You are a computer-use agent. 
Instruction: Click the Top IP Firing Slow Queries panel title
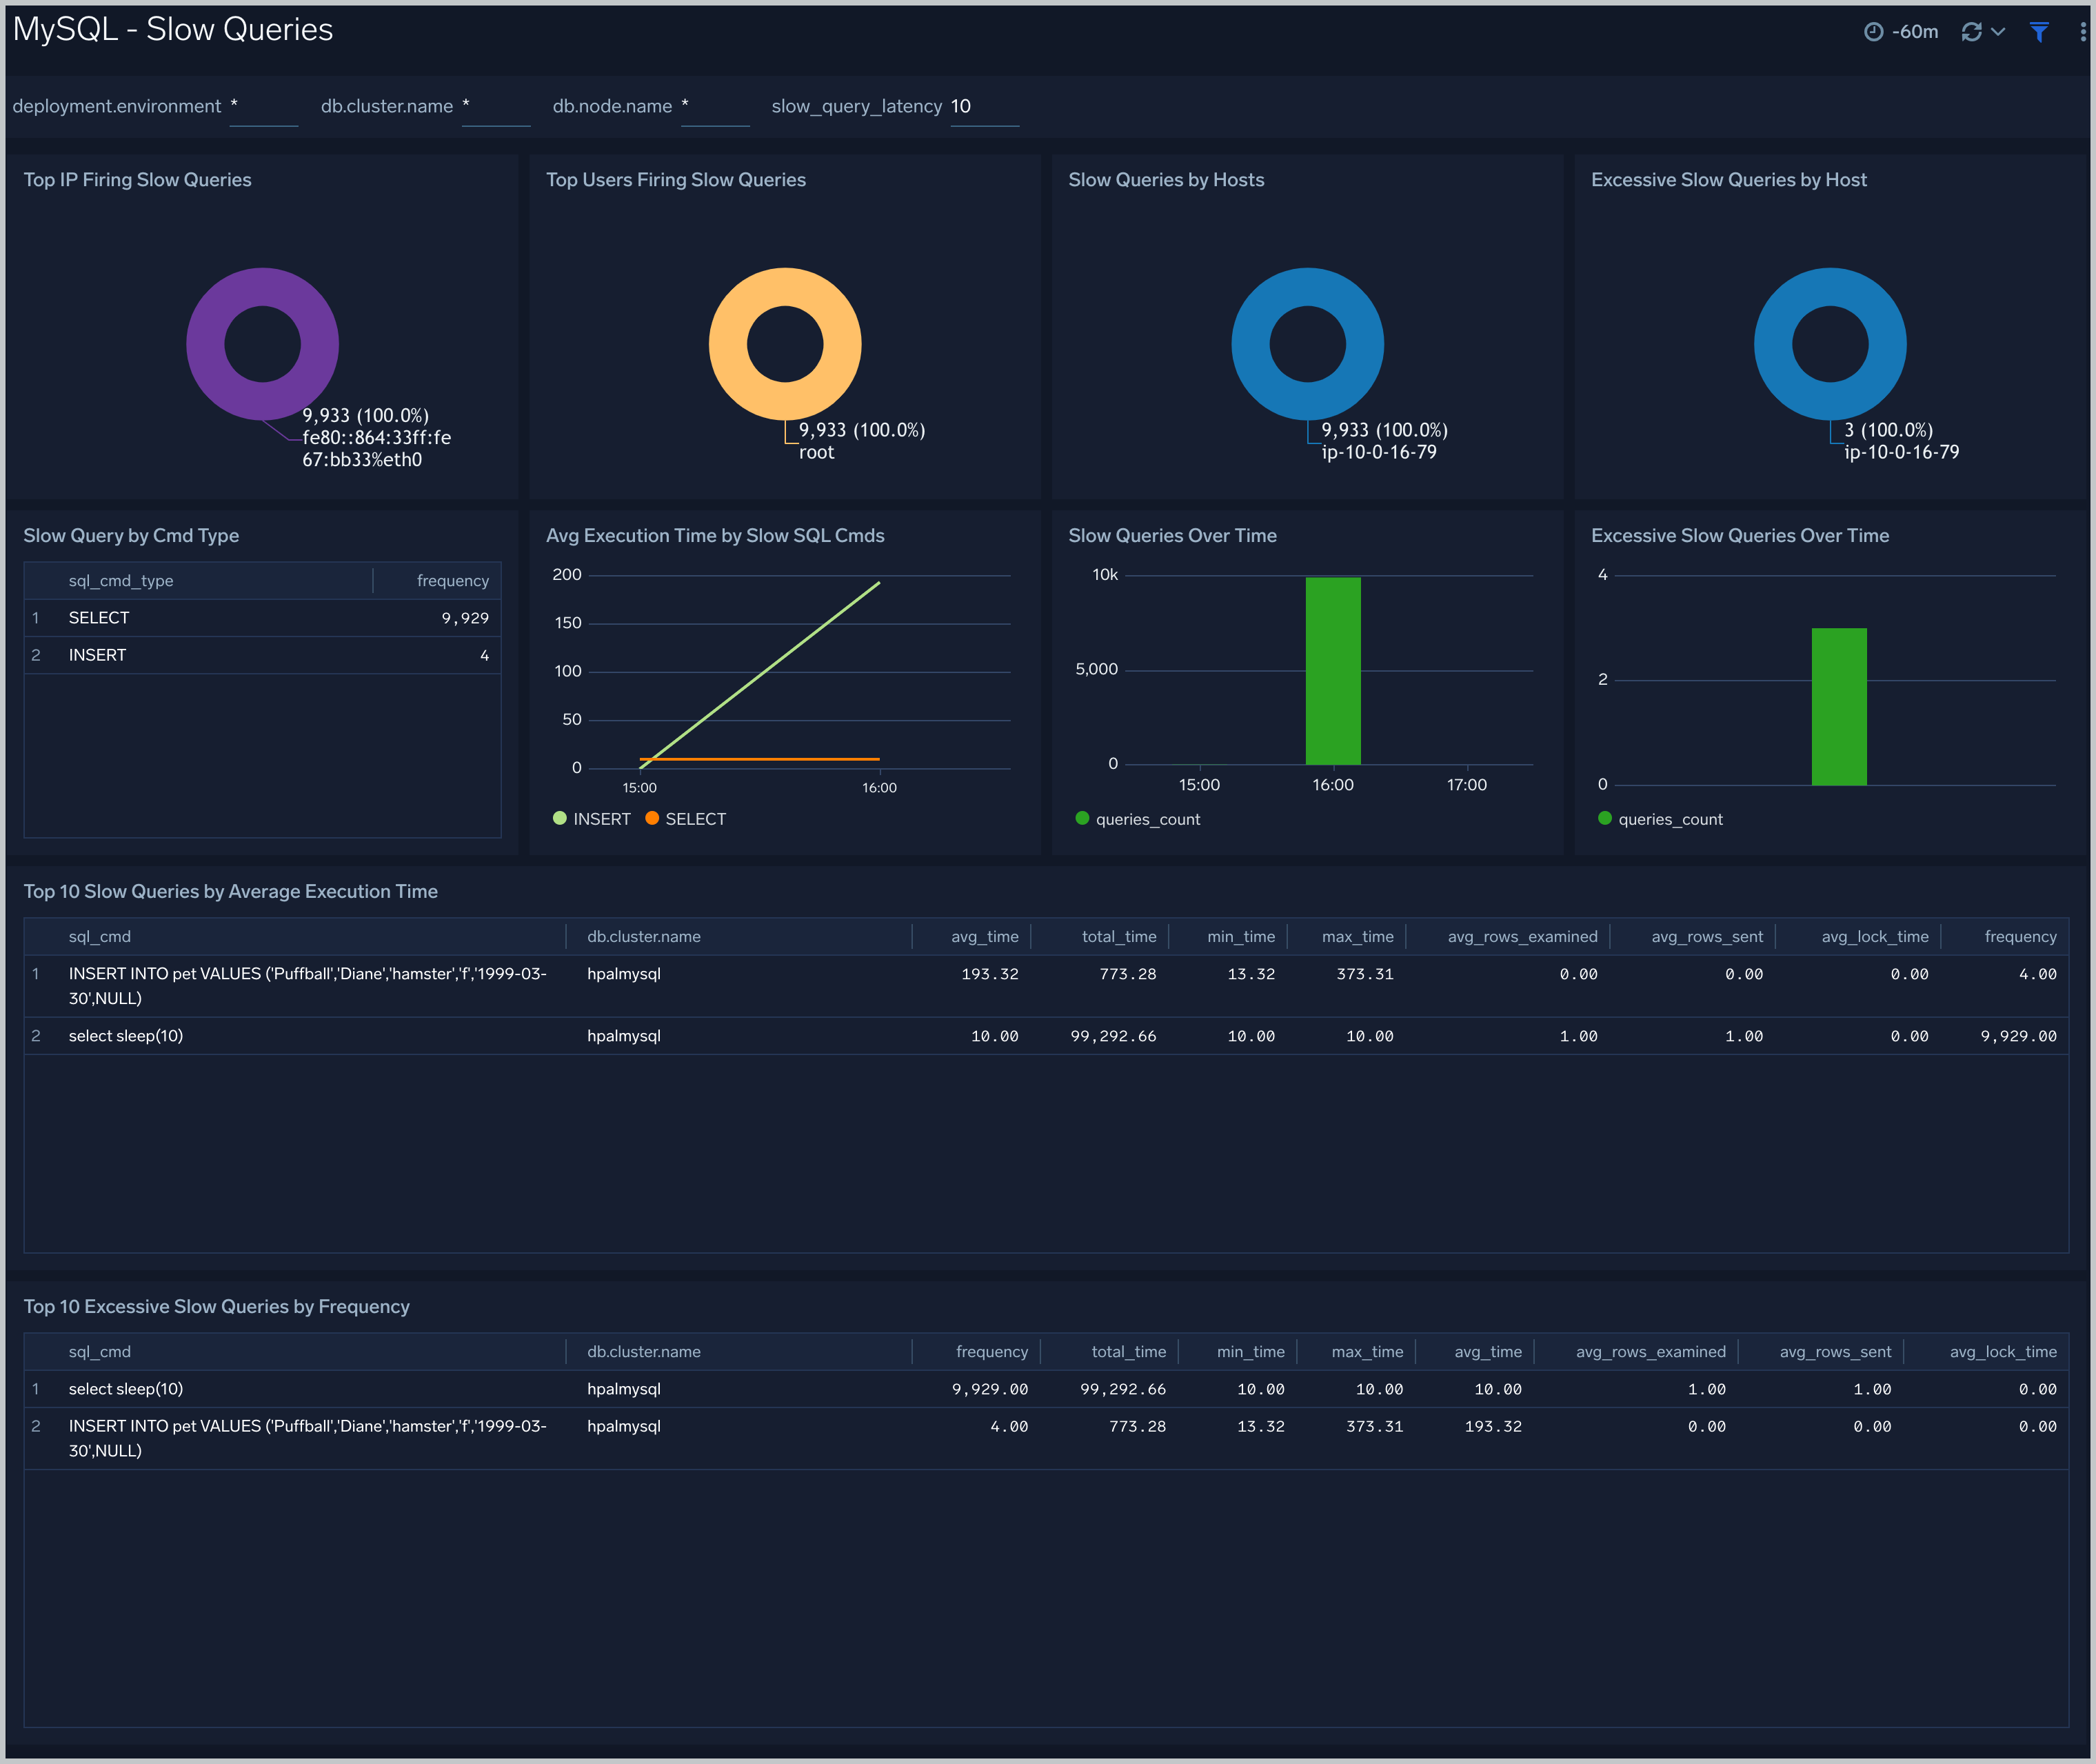click(x=137, y=180)
